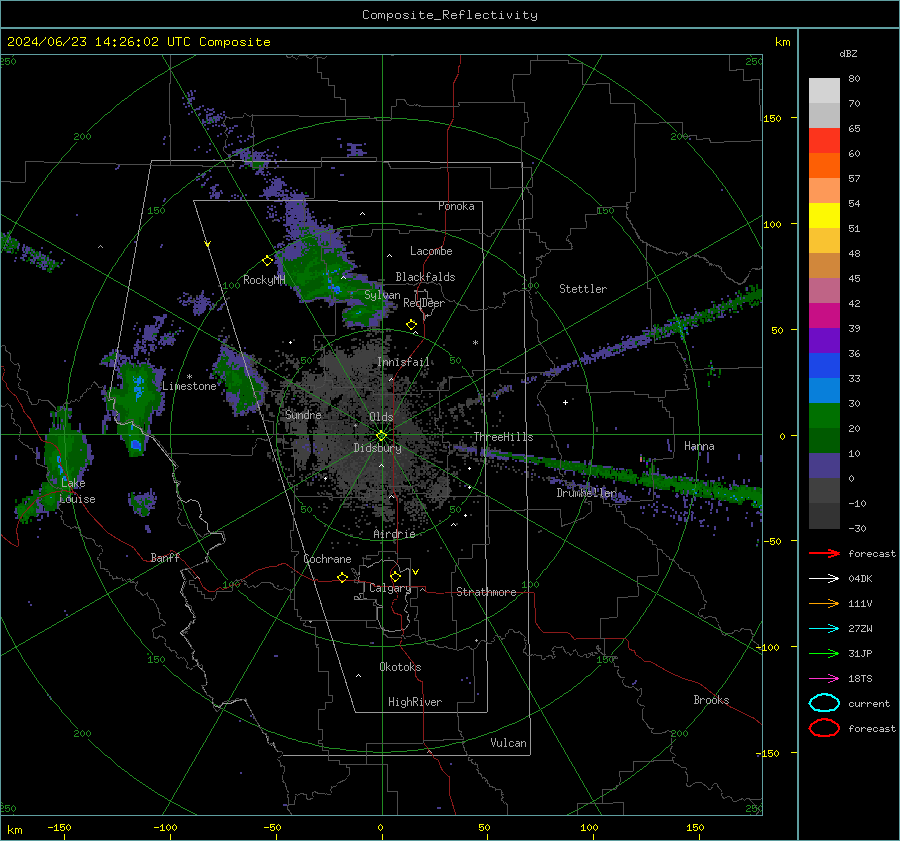Select the magenta 18TS arrow legend icon
The width and height of the screenshot is (900, 841).
pyautogui.click(x=824, y=678)
